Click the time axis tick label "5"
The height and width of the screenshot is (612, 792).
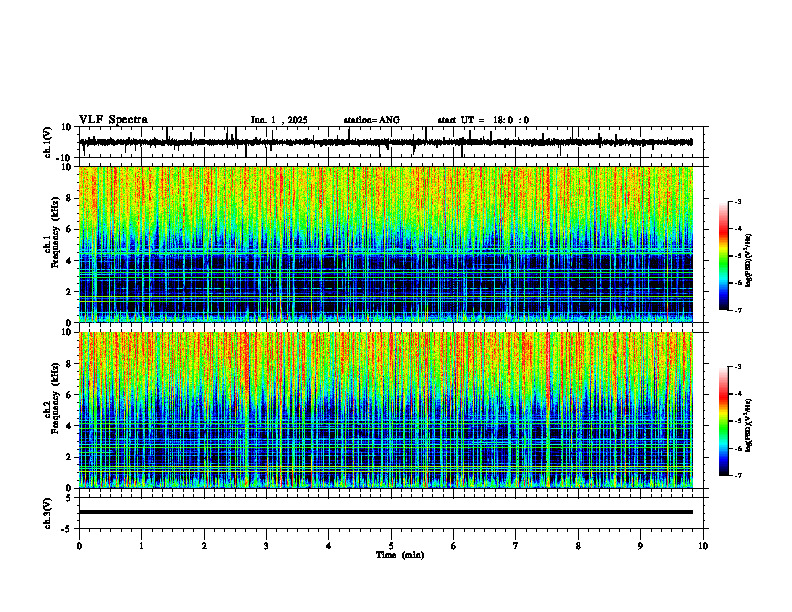(x=391, y=546)
